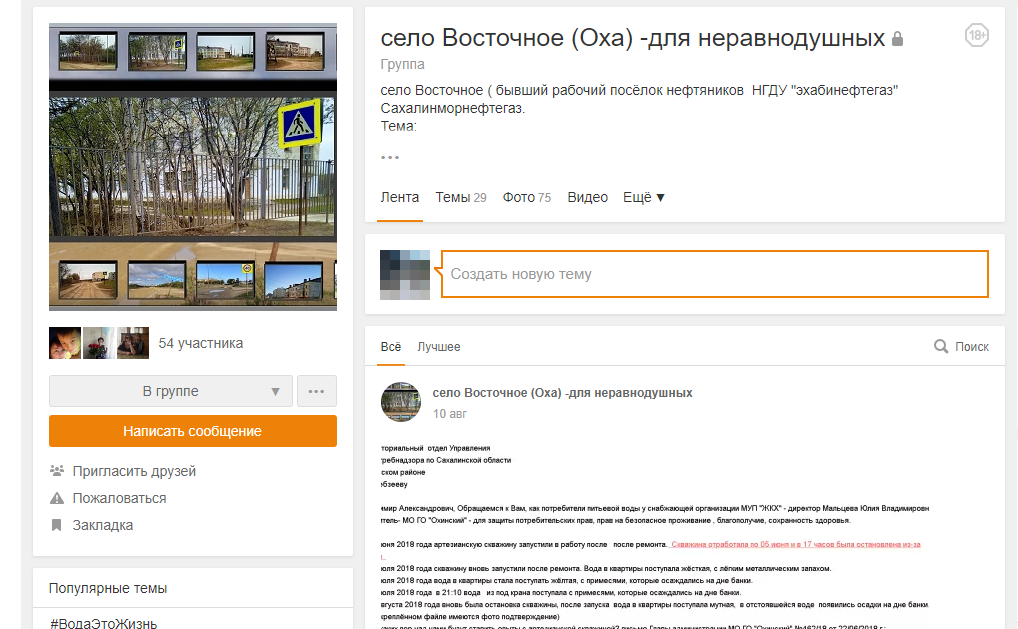
Task: Show 'Лучшее' posts filter
Action: coord(439,347)
